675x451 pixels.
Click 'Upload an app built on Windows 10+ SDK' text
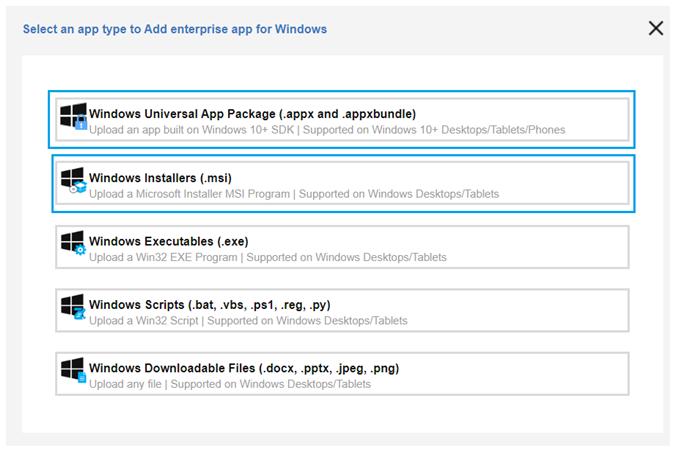192,130
